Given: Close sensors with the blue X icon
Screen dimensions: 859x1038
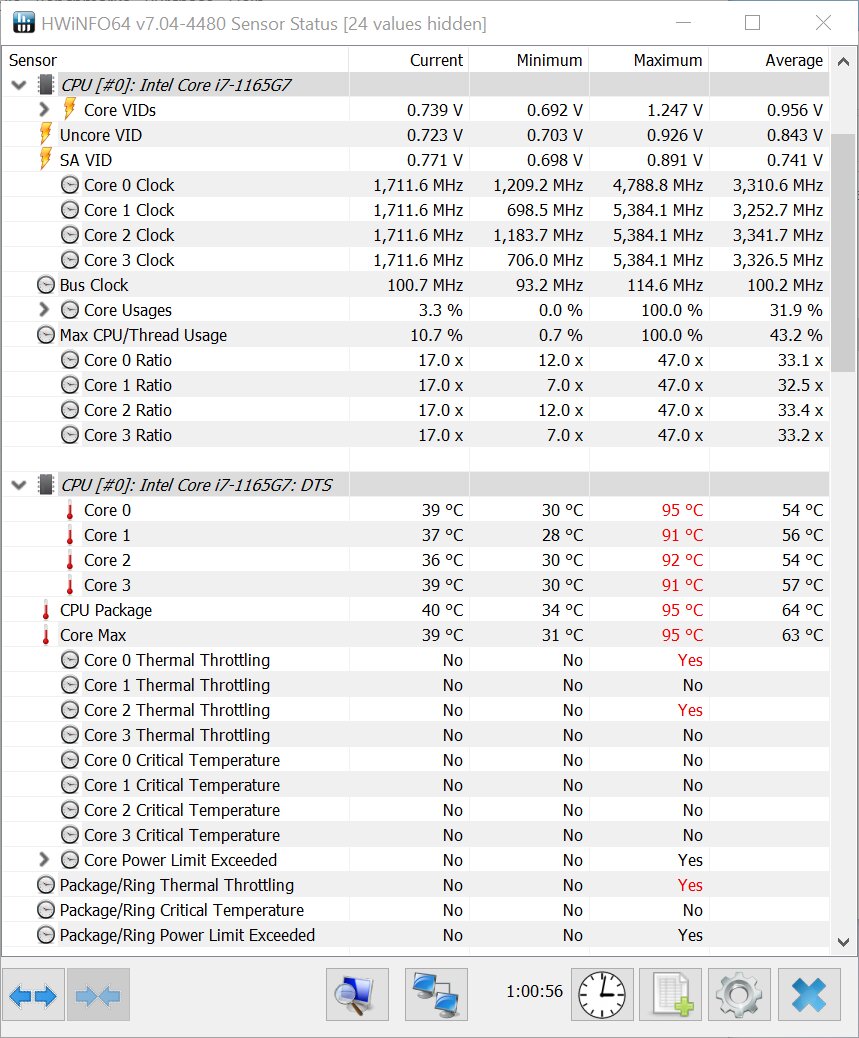Looking at the screenshot, I should 809,995.
